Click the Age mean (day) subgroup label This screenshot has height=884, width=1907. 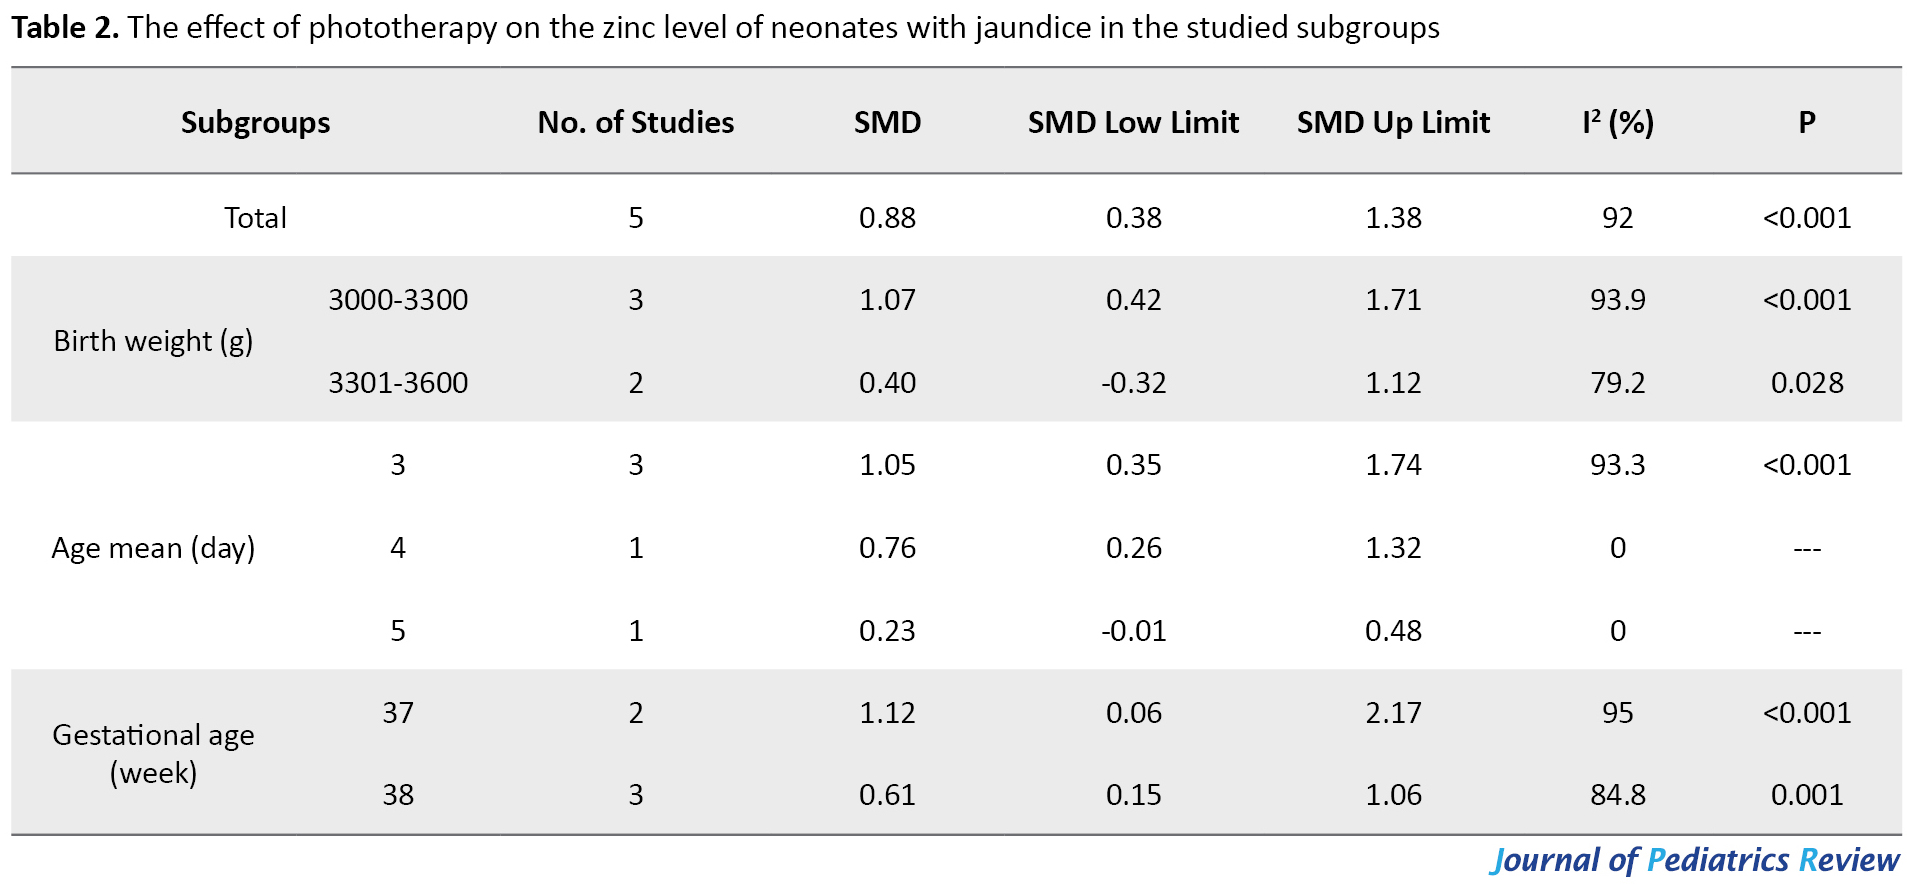[153, 548]
